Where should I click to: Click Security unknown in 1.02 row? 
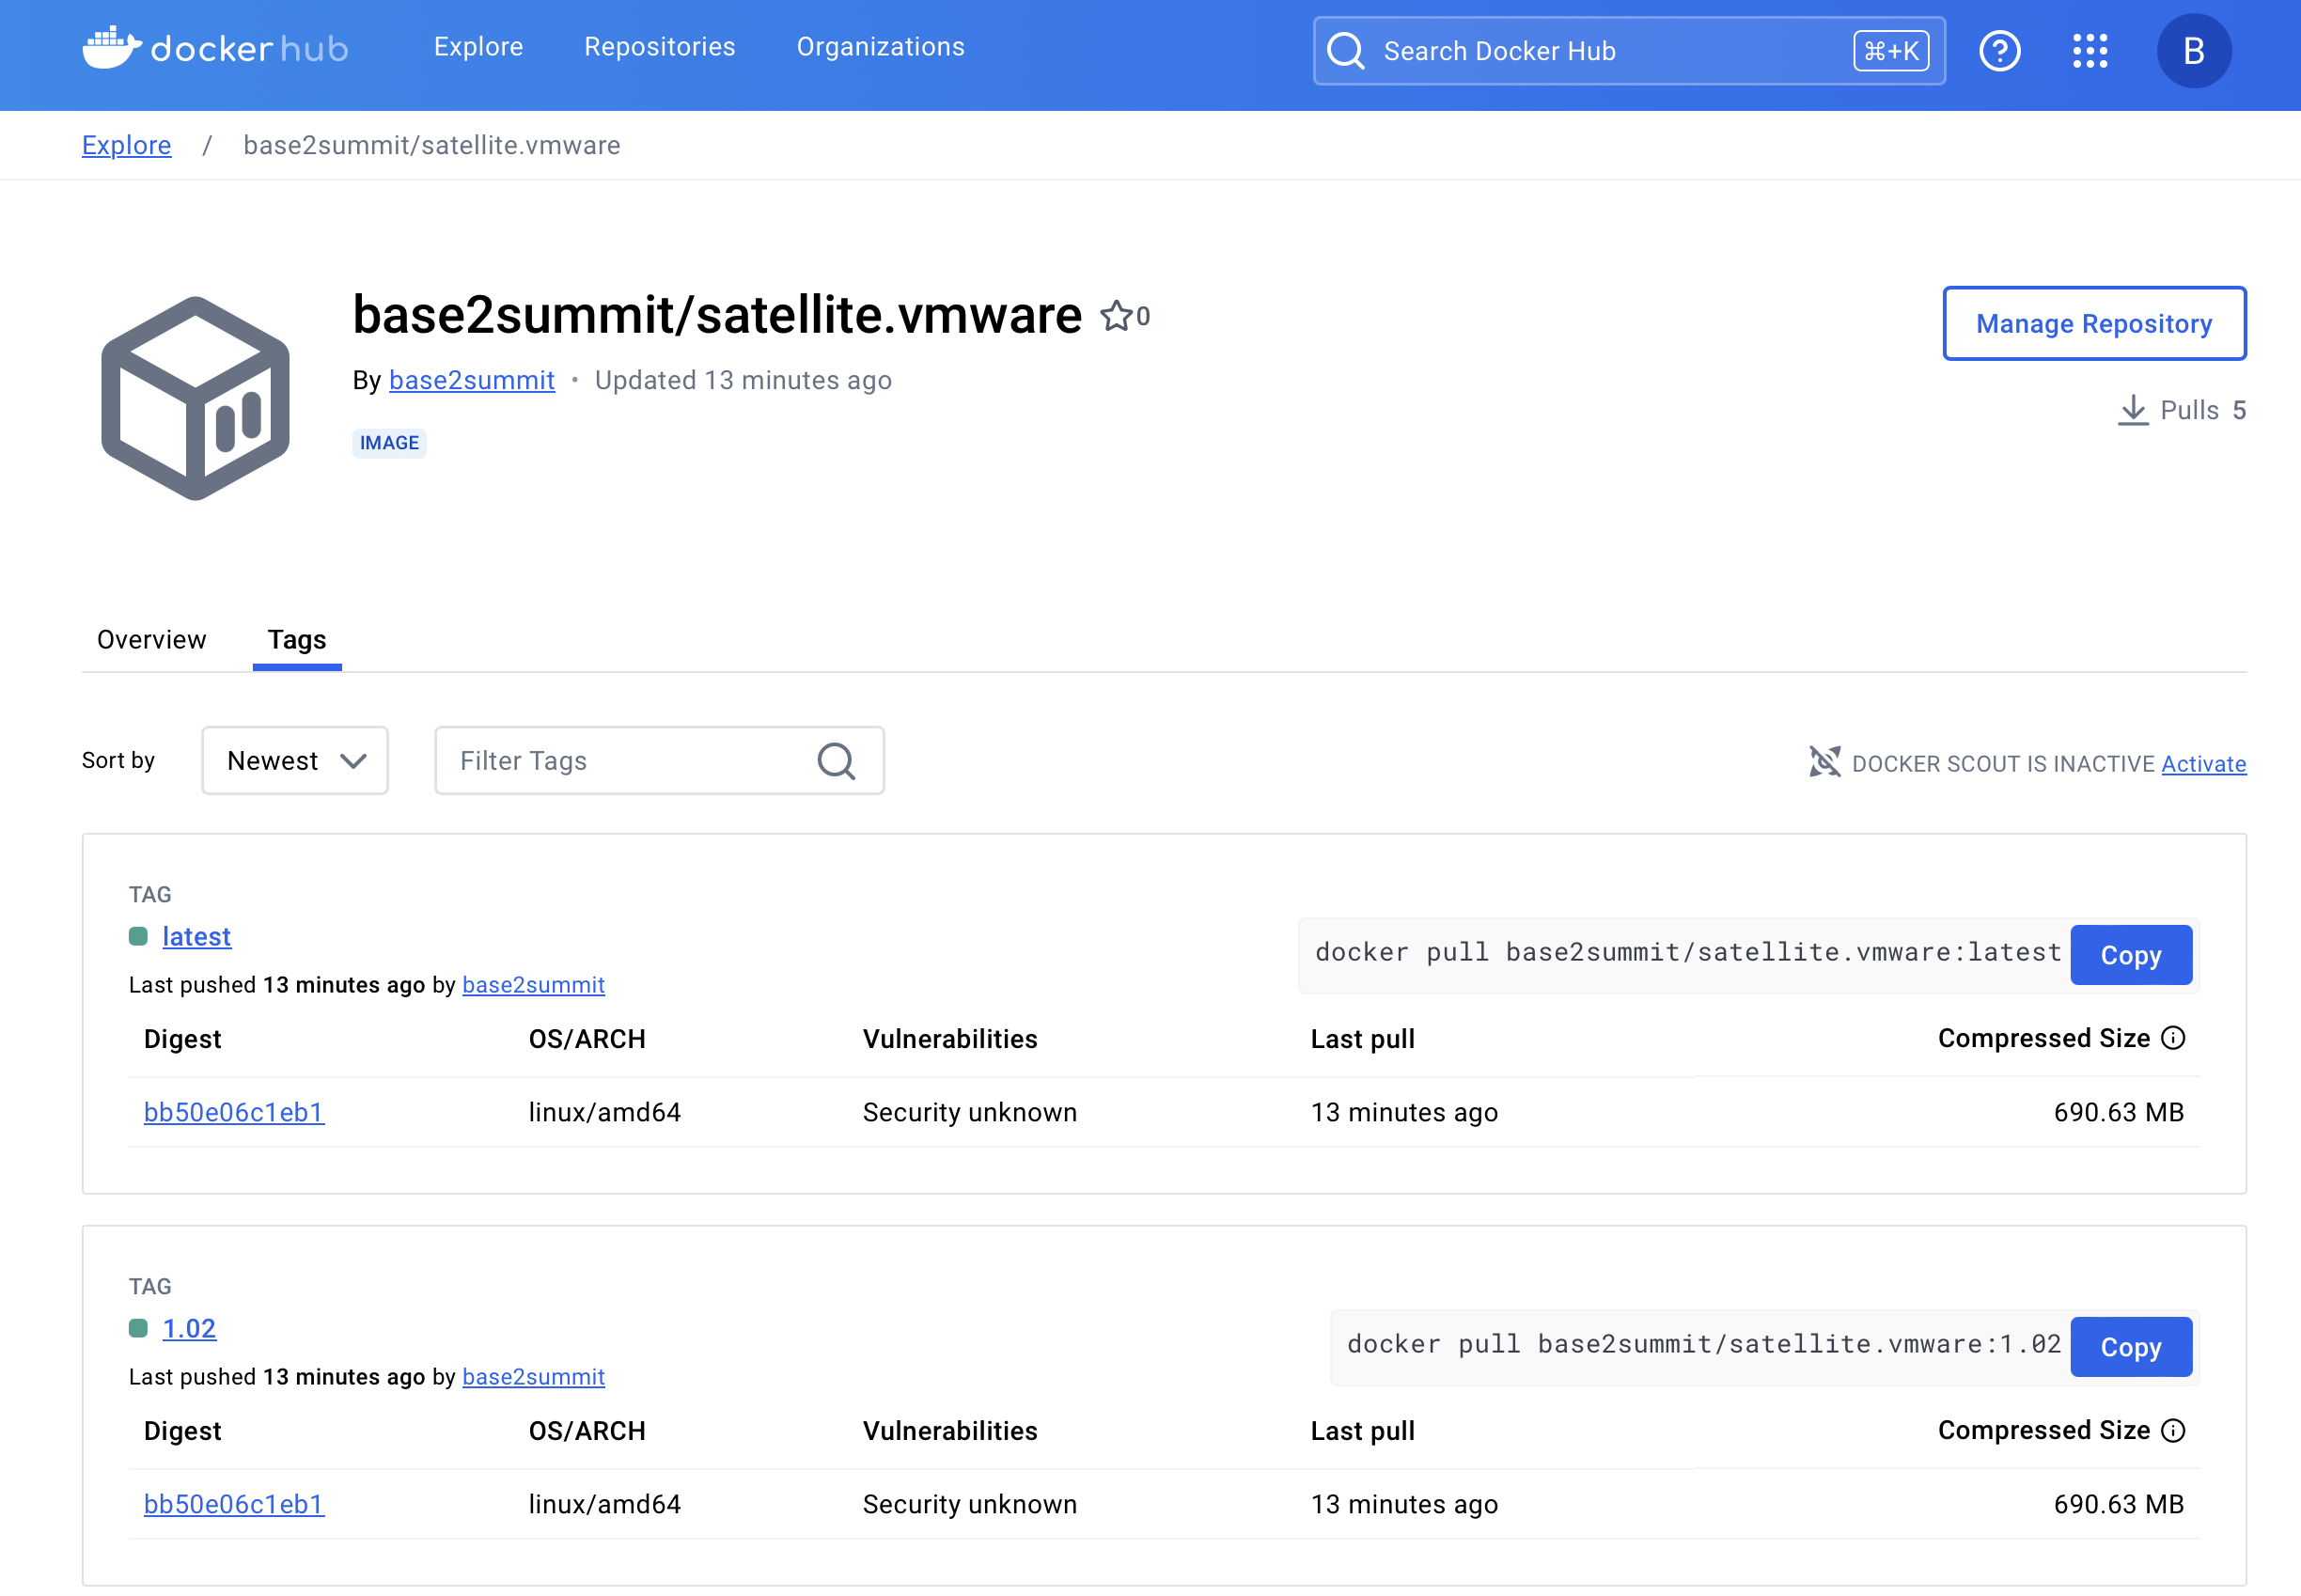[x=970, y=1504]
